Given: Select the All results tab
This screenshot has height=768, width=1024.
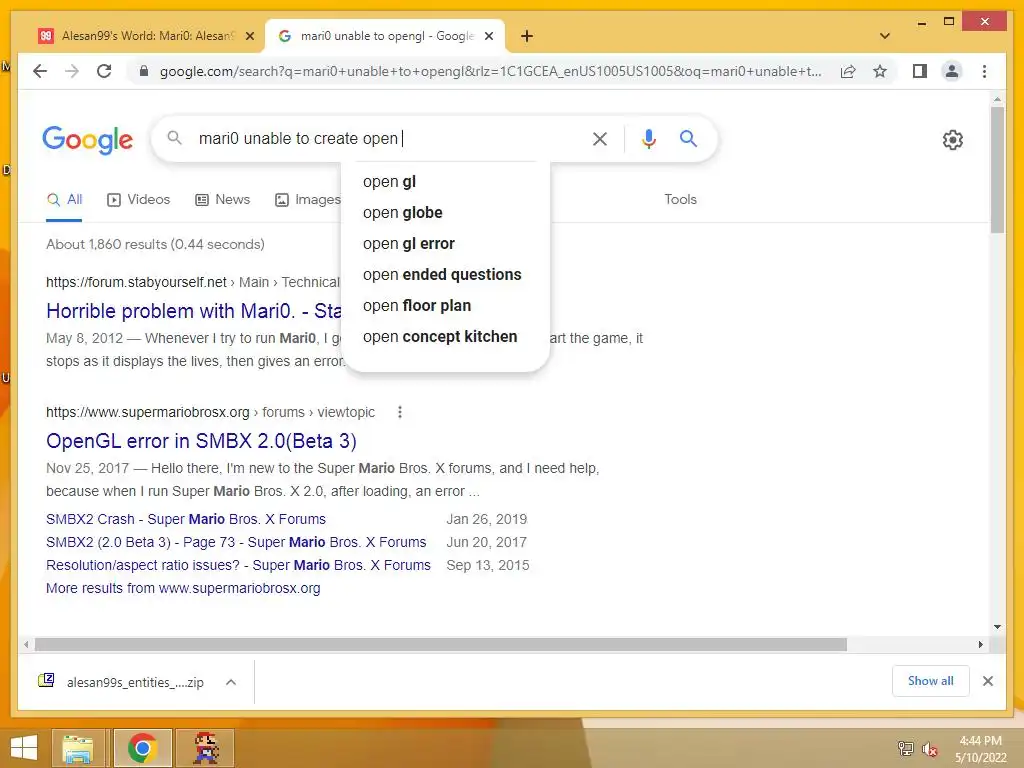Looking at the screenshot, I should [x=64, y=200].
